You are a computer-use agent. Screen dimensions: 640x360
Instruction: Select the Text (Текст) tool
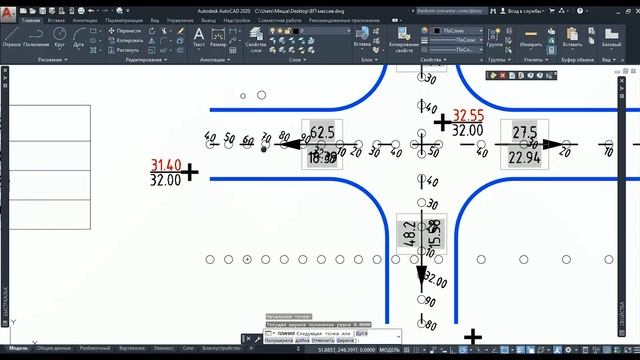tap(199, 37)
